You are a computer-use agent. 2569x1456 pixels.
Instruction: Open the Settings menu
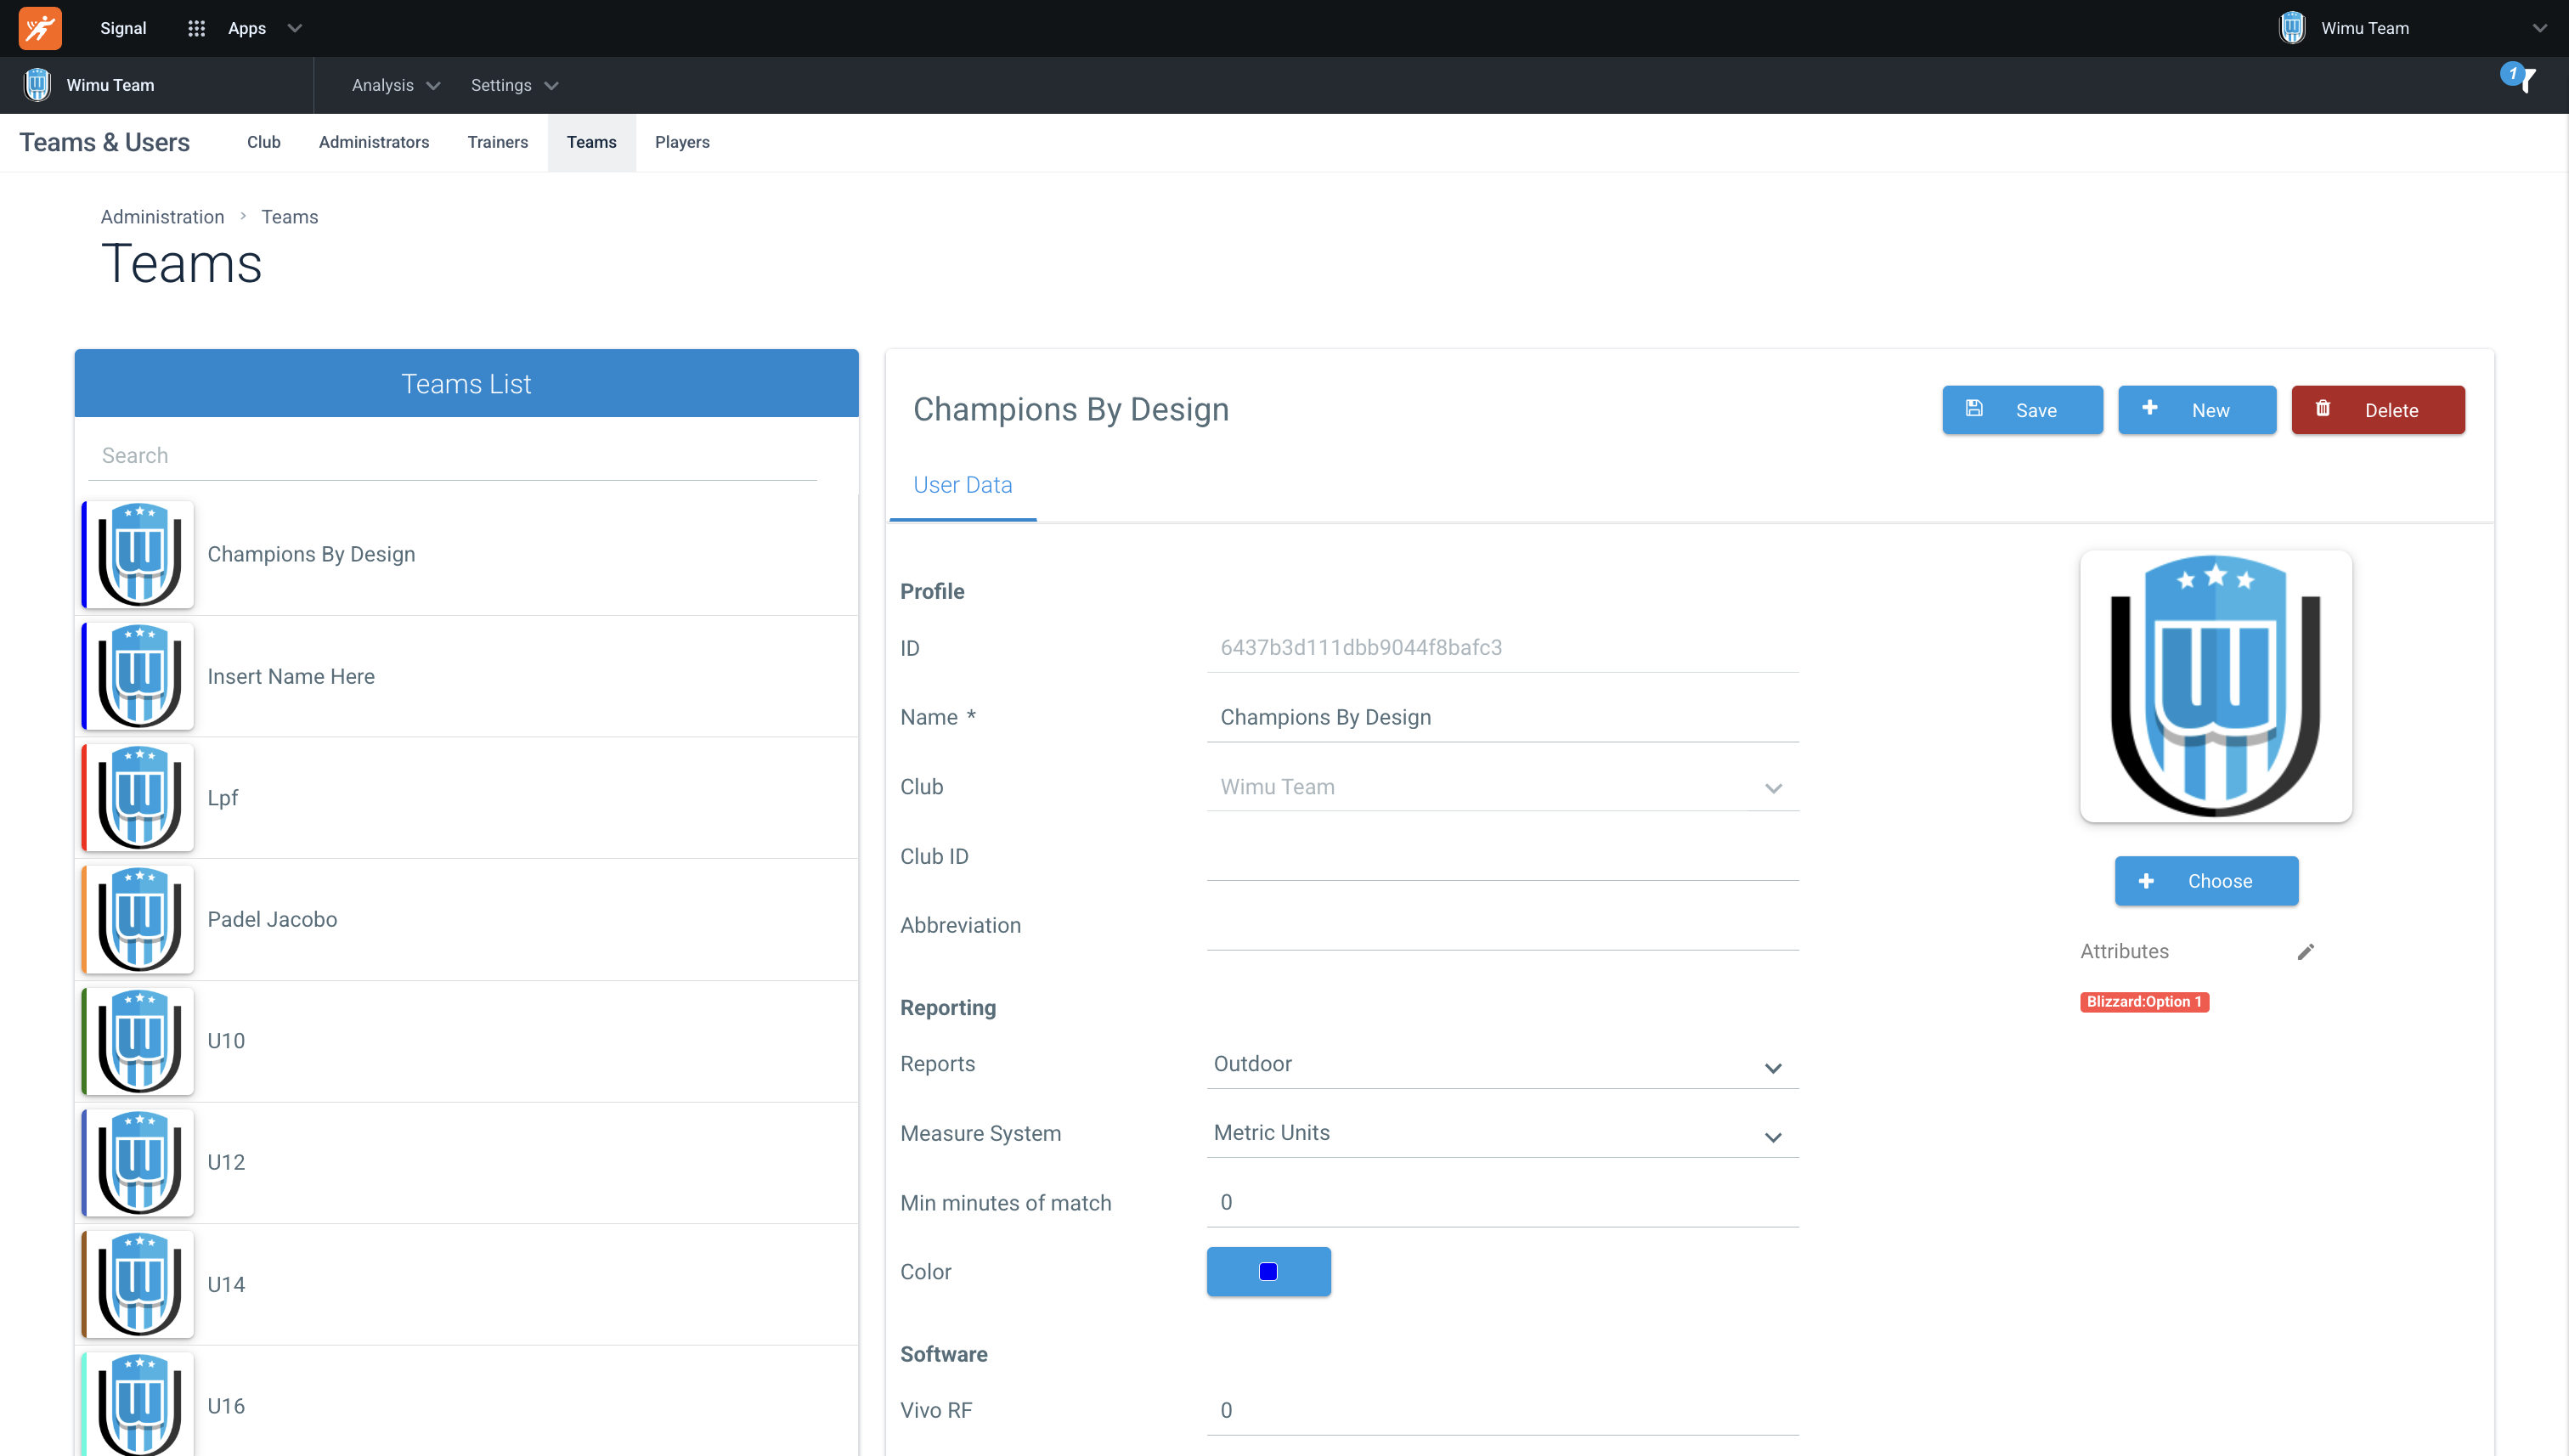pyautogui.click(x=514, y=85)
